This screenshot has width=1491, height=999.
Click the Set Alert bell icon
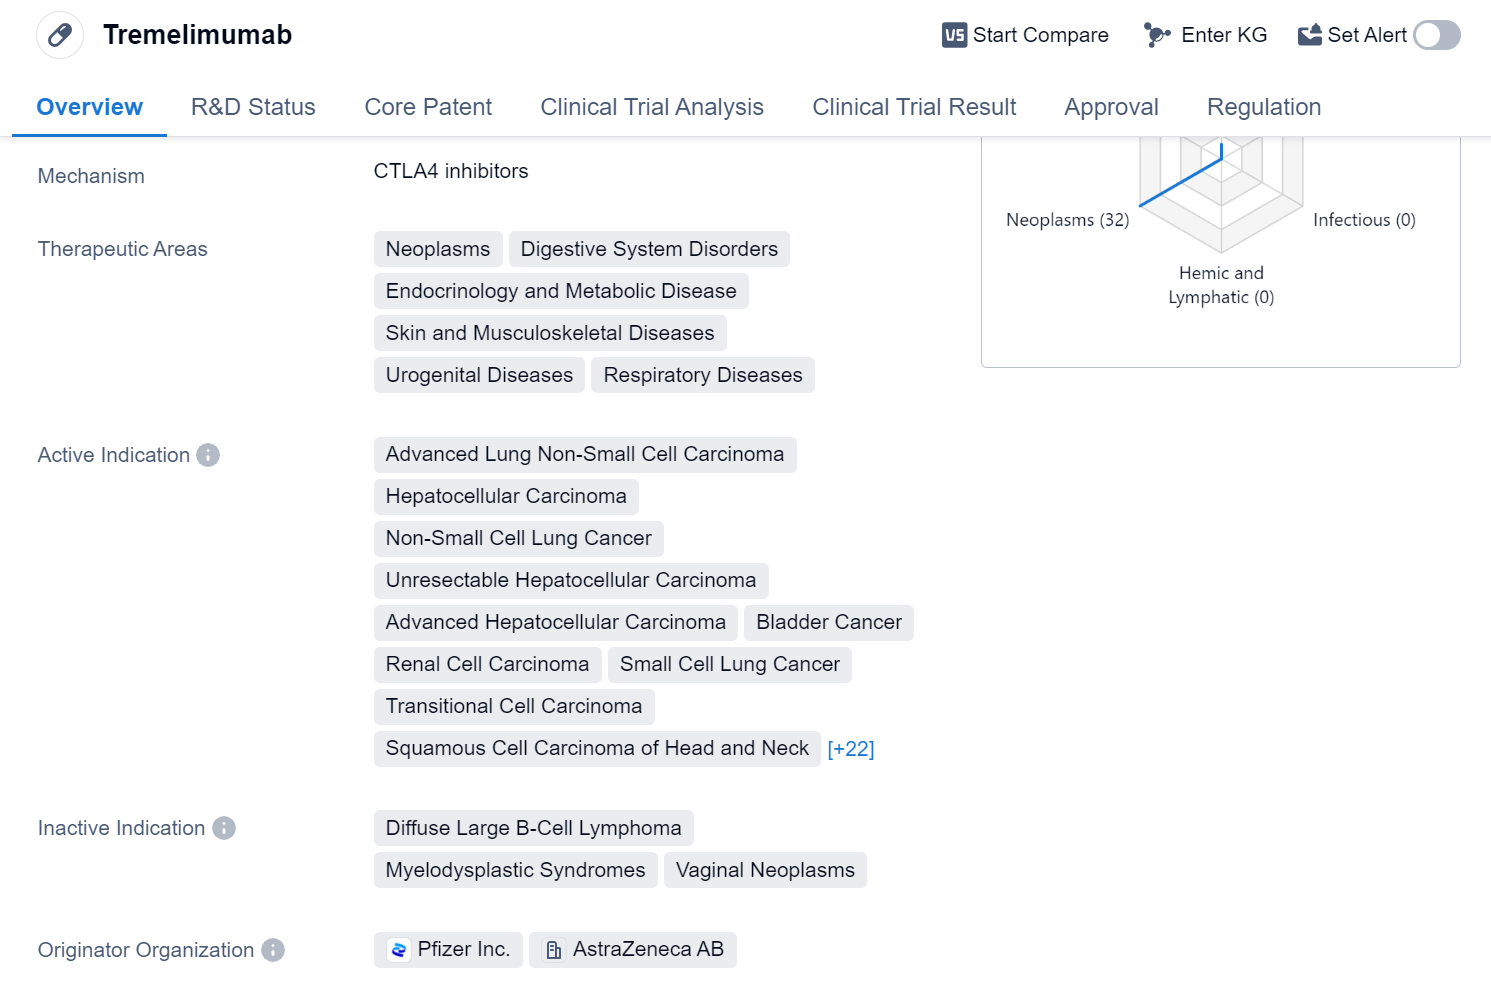coord(1309,36)
